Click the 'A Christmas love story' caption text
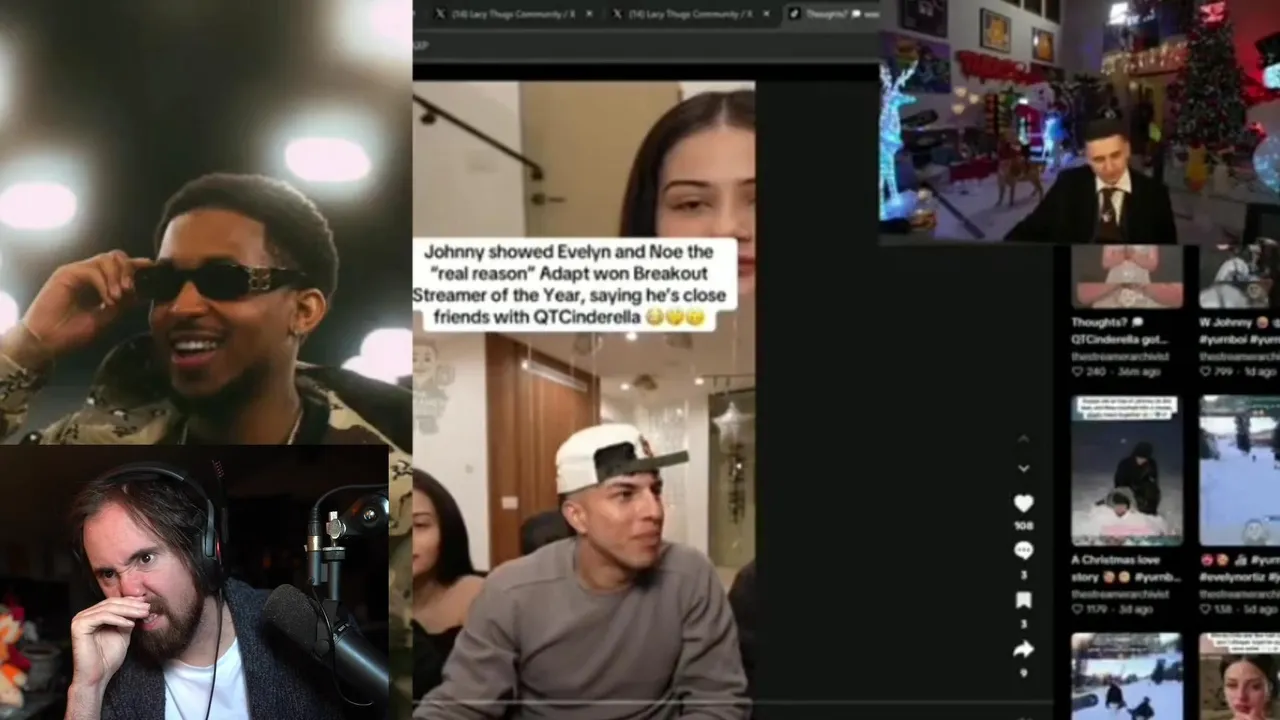The width and height of the screenshot is (1280, 720). (x=1126, y=569)
